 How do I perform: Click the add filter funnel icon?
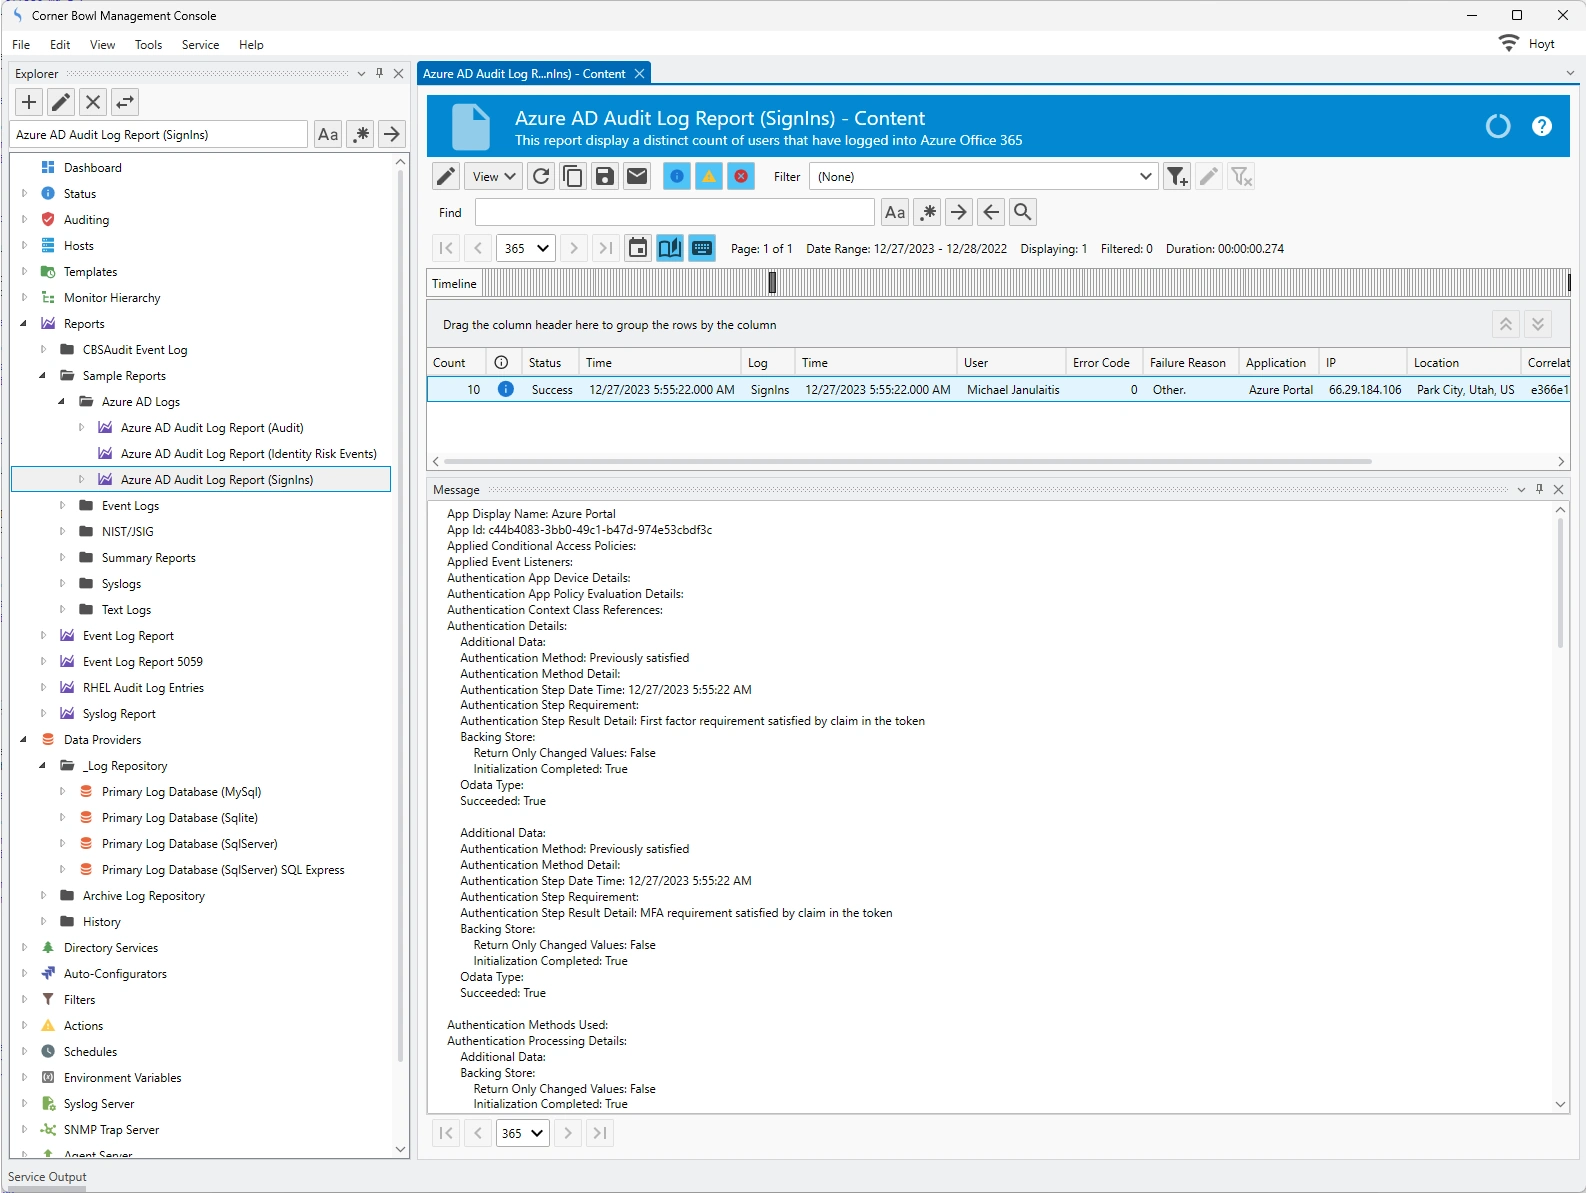(x=1177, y=177)
